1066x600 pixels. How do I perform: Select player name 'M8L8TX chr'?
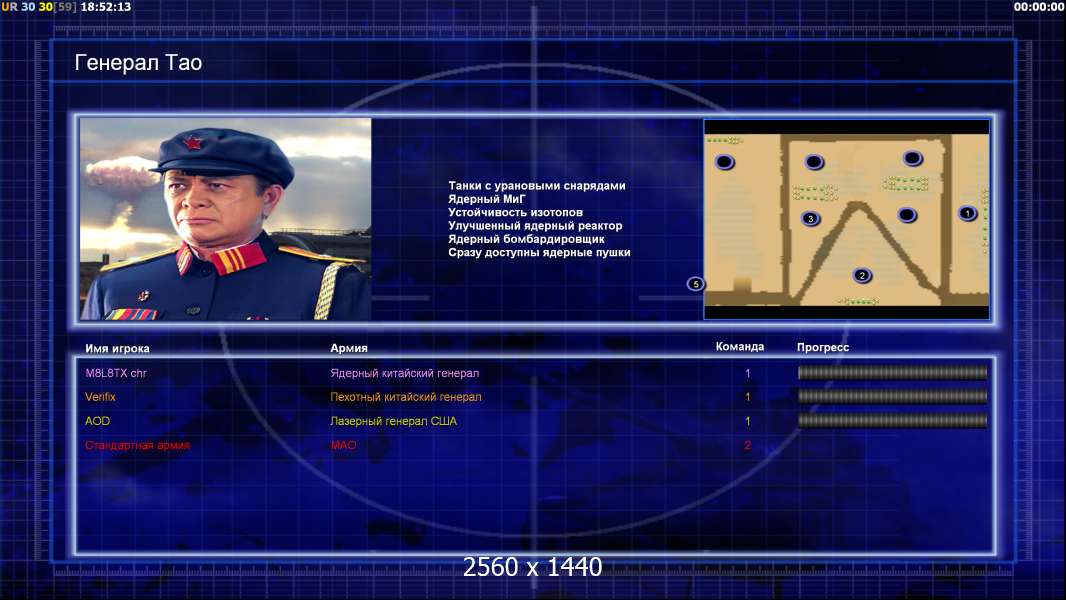click(116, 373)
